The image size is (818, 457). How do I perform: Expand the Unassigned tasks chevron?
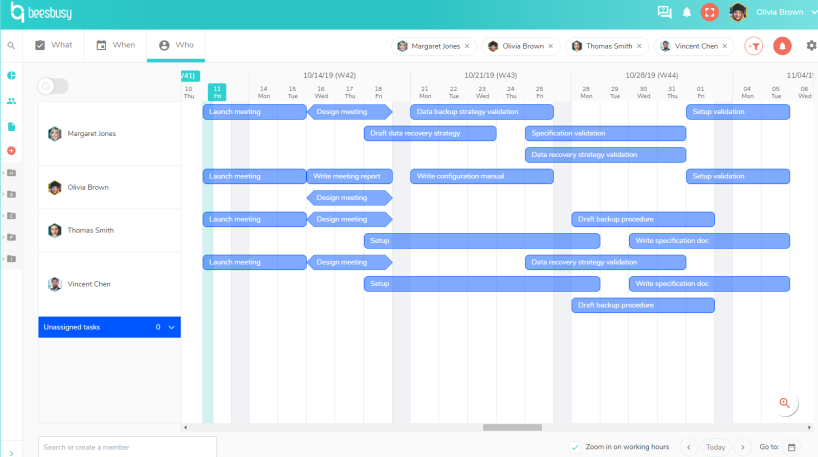(x=171, y=327)
